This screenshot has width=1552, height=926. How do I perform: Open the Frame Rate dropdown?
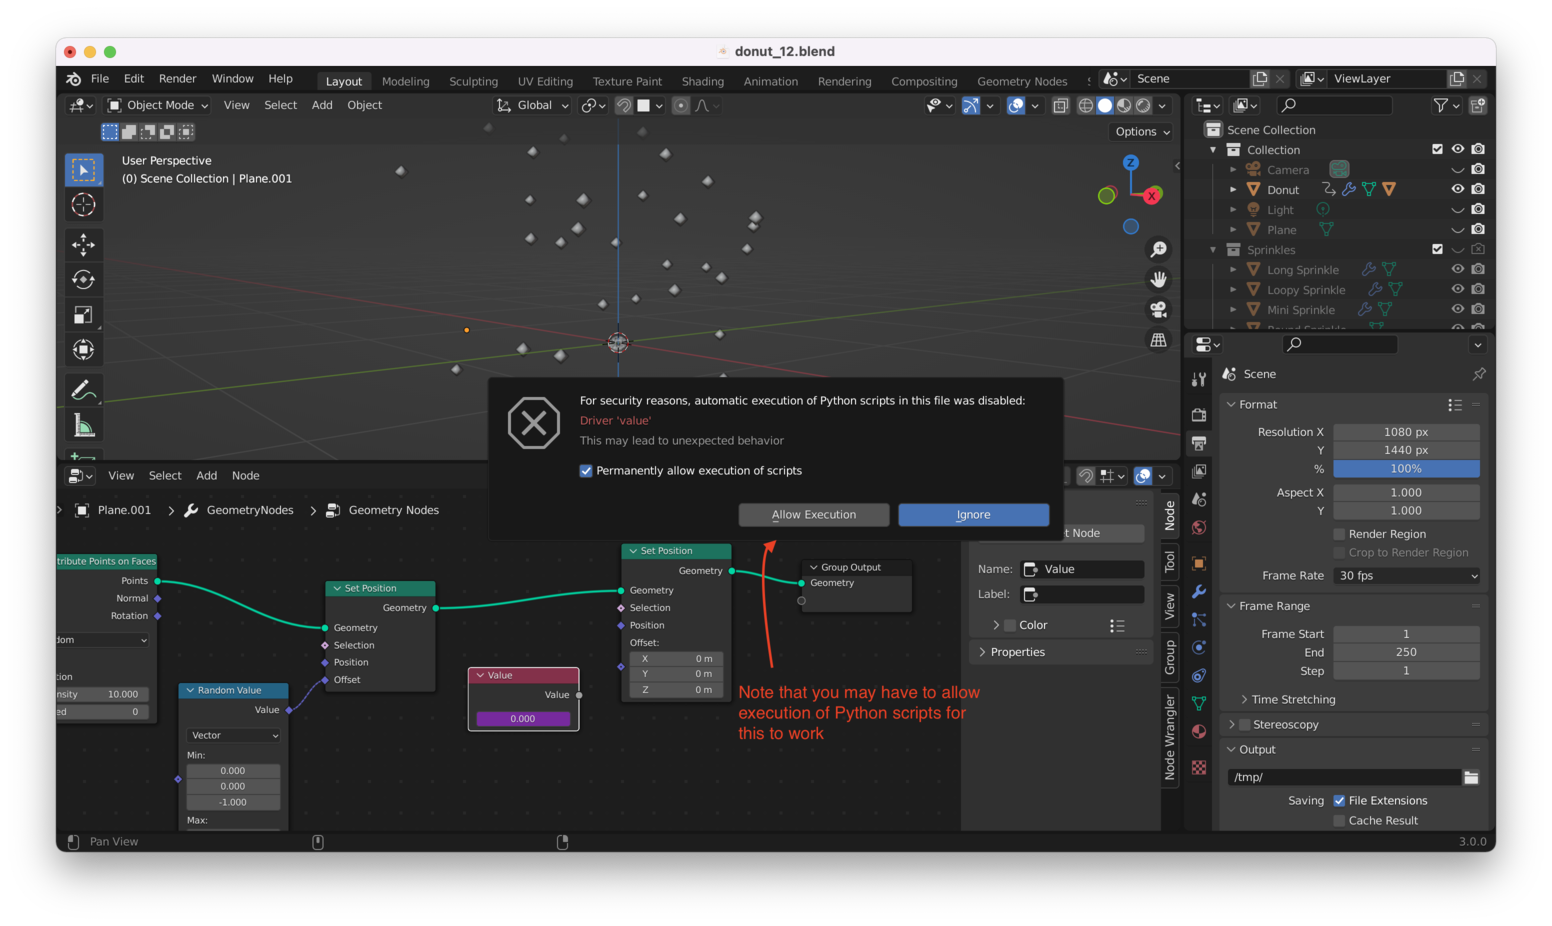[1406, 576]
